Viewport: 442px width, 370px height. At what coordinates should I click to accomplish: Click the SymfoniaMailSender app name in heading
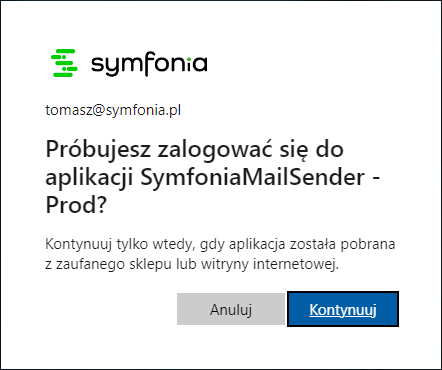(252, 177)
